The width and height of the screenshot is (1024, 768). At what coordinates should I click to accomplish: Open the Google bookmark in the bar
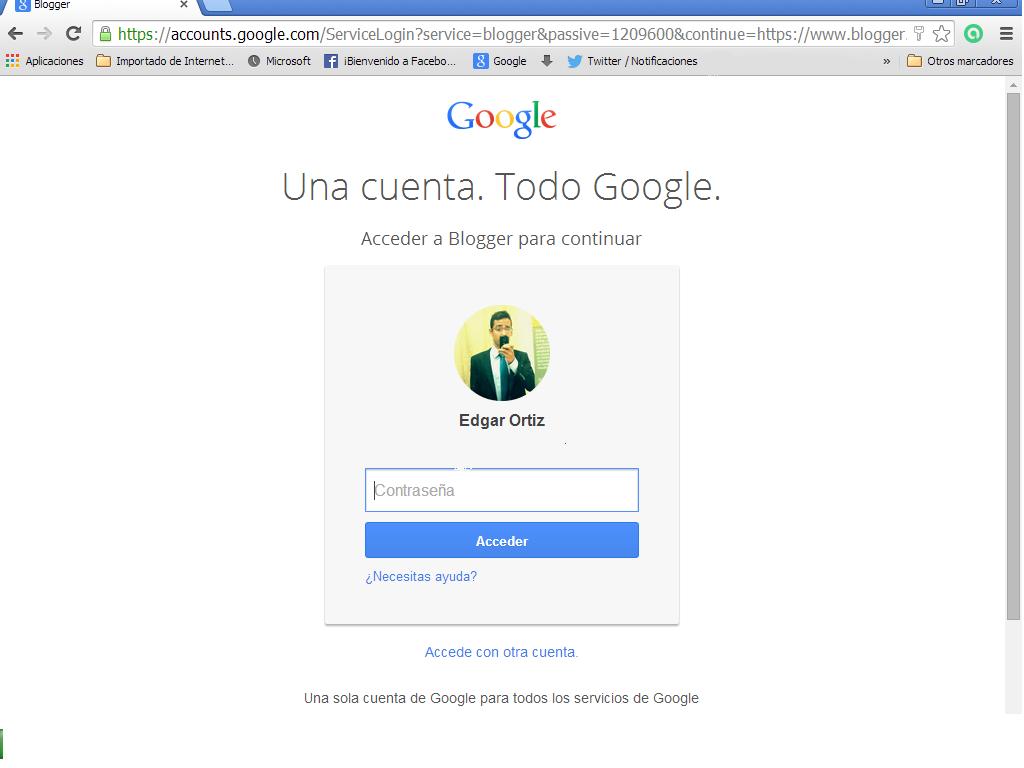[x=500, y=61]
